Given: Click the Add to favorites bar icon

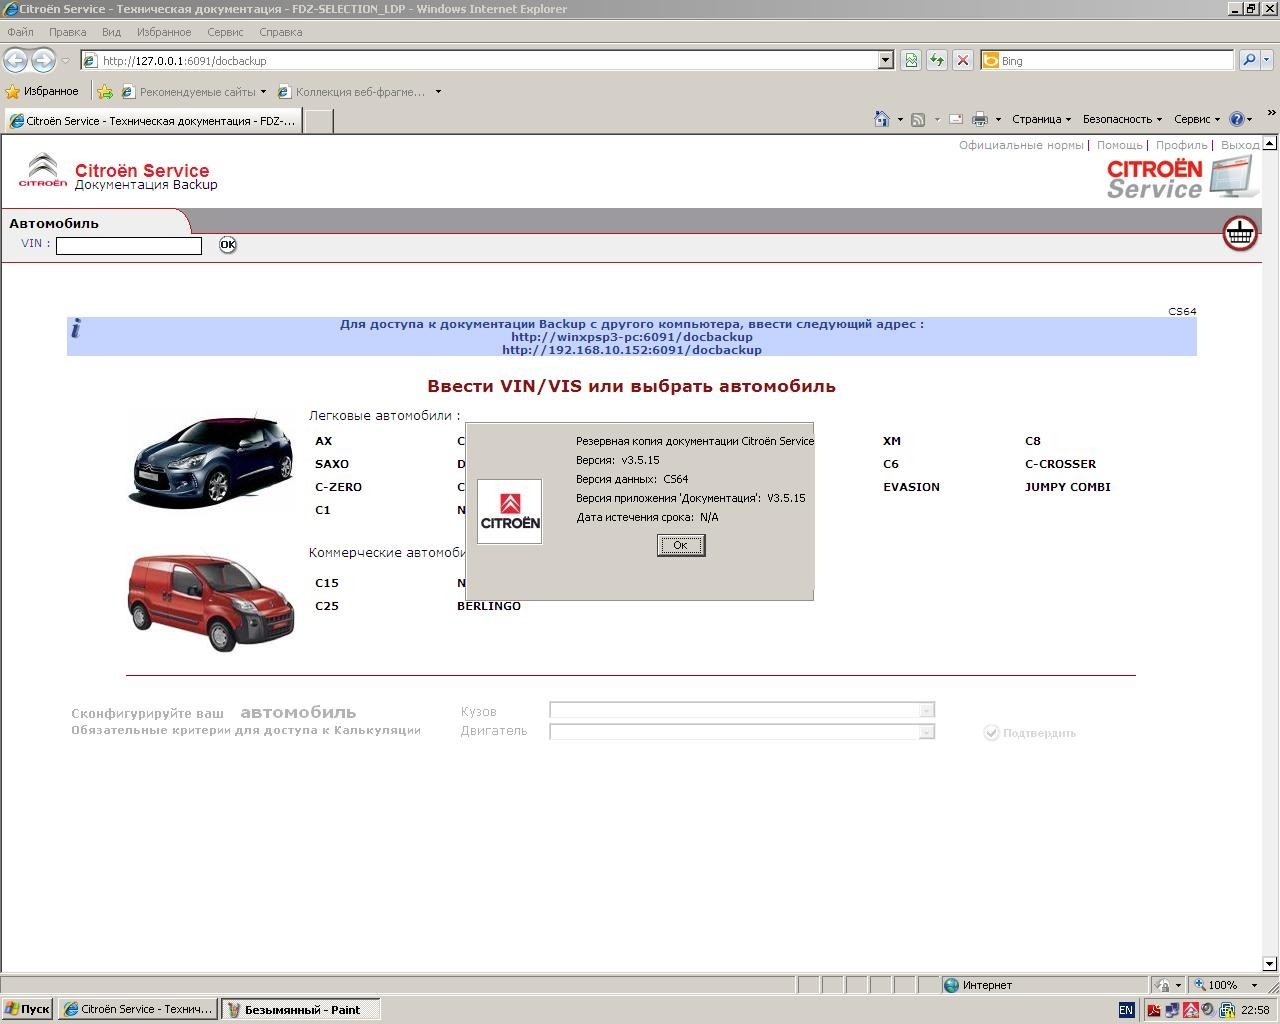Looking at the screenshot, I should click(x=105, y=91).
